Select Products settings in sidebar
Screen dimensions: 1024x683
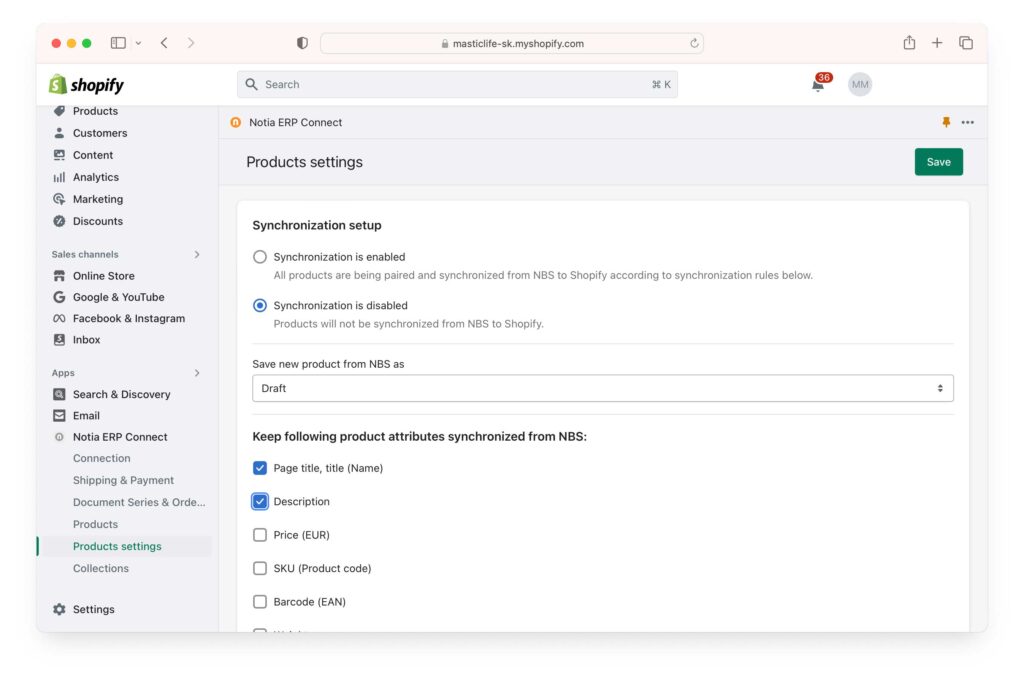(117, 547)
